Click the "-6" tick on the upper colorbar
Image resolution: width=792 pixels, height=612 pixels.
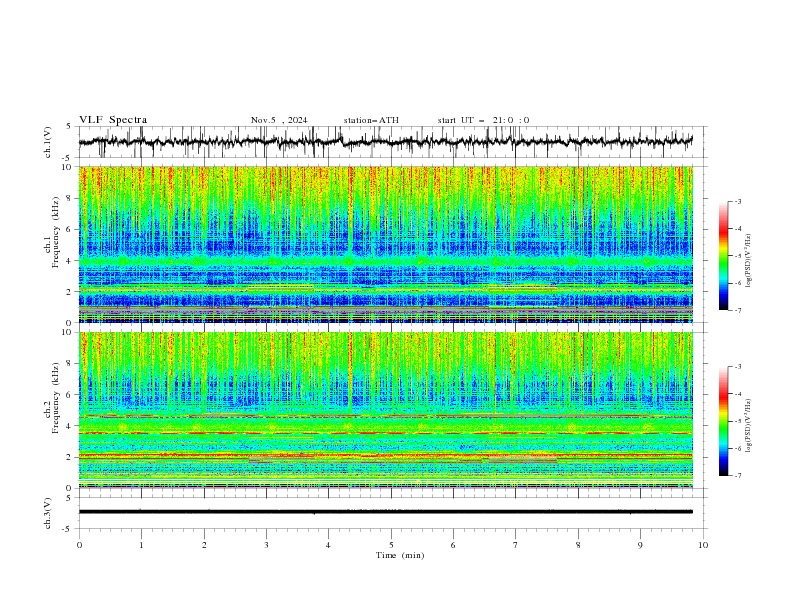[x=737, y=283]
